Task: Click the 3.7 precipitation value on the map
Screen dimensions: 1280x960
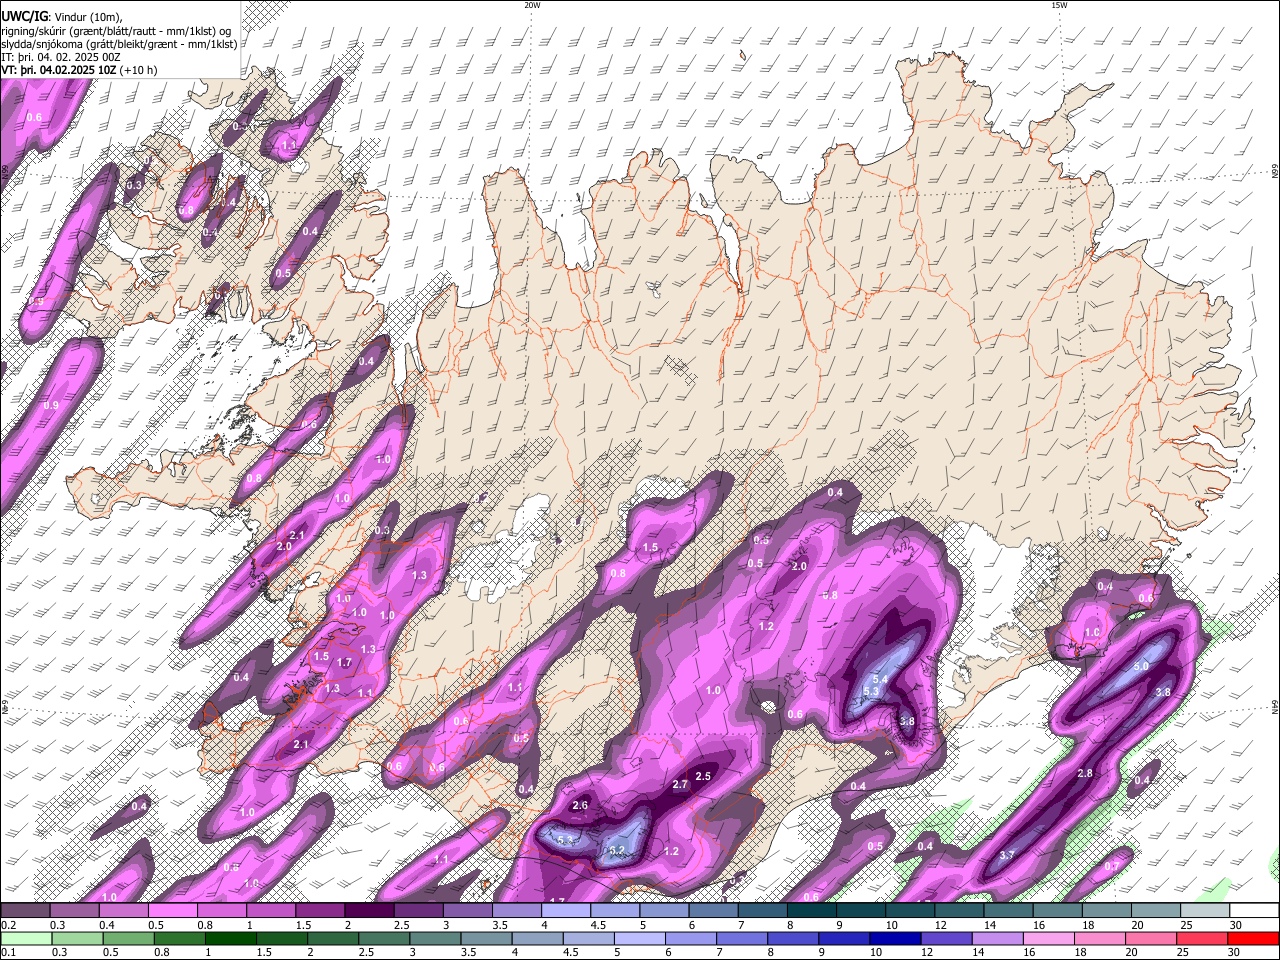Action: click(1007, 856)
